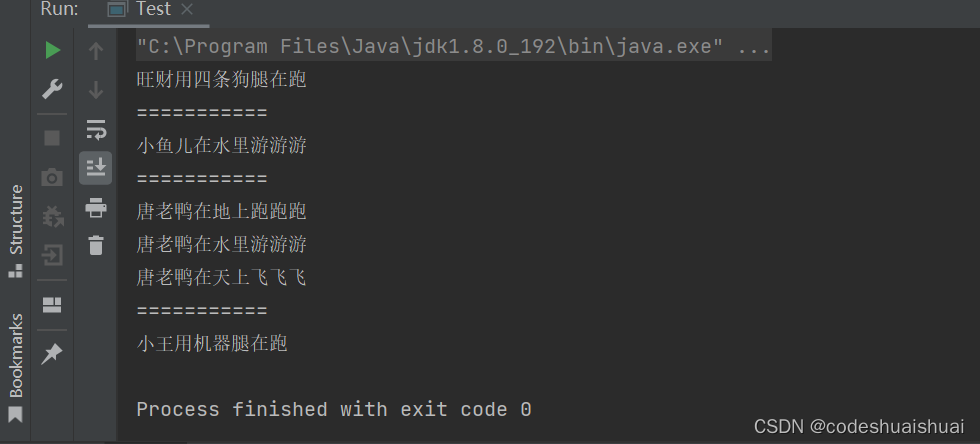The height and width of the screenshot is (444, 980).
Task: Expand folded java.exe command line ellipsis
Action: point(754,46)
